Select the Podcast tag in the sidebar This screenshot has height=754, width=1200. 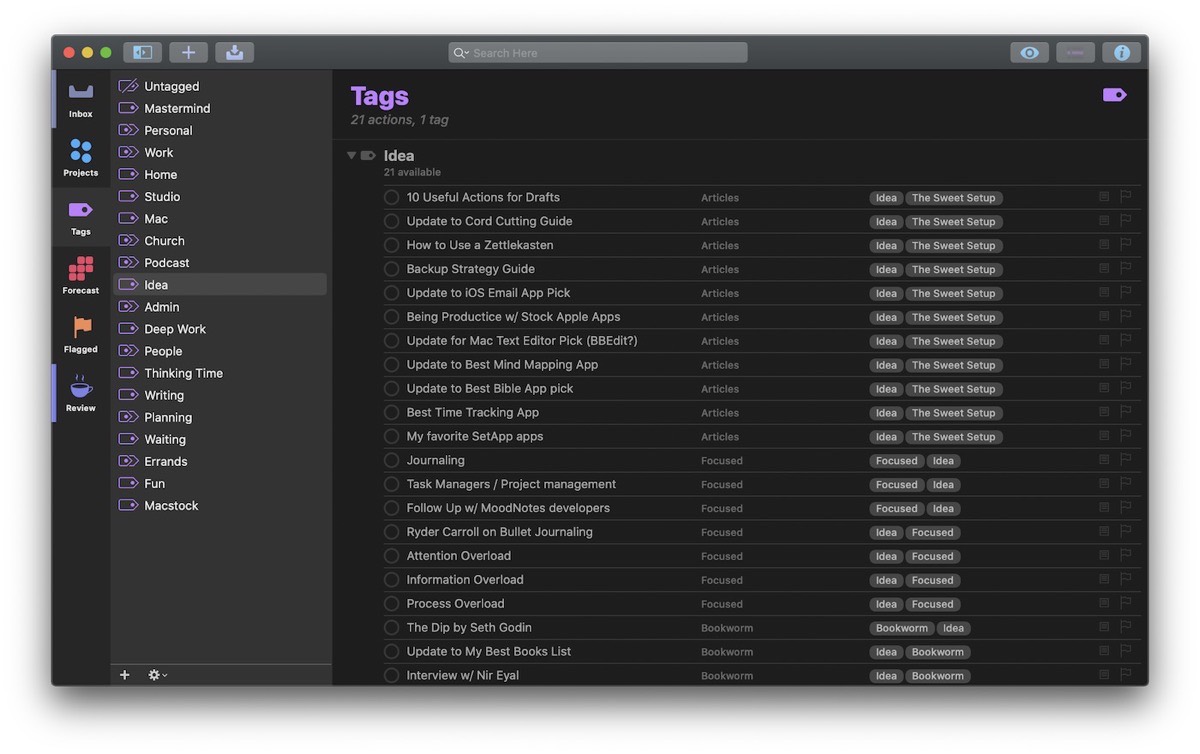(220, 262)
